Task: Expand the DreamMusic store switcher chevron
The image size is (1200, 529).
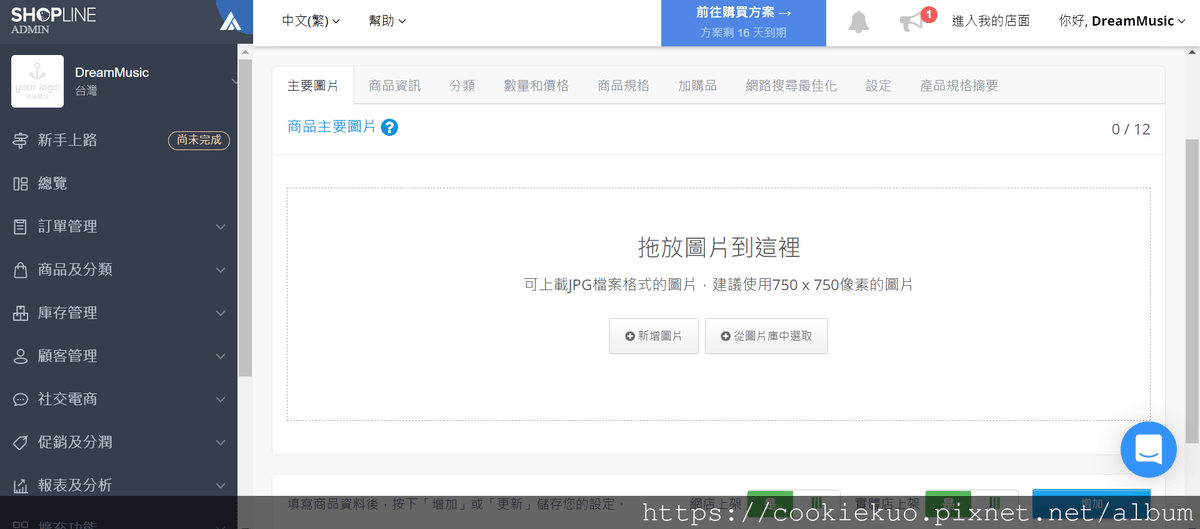Action: pyautogui.click(x=234, y=81)
